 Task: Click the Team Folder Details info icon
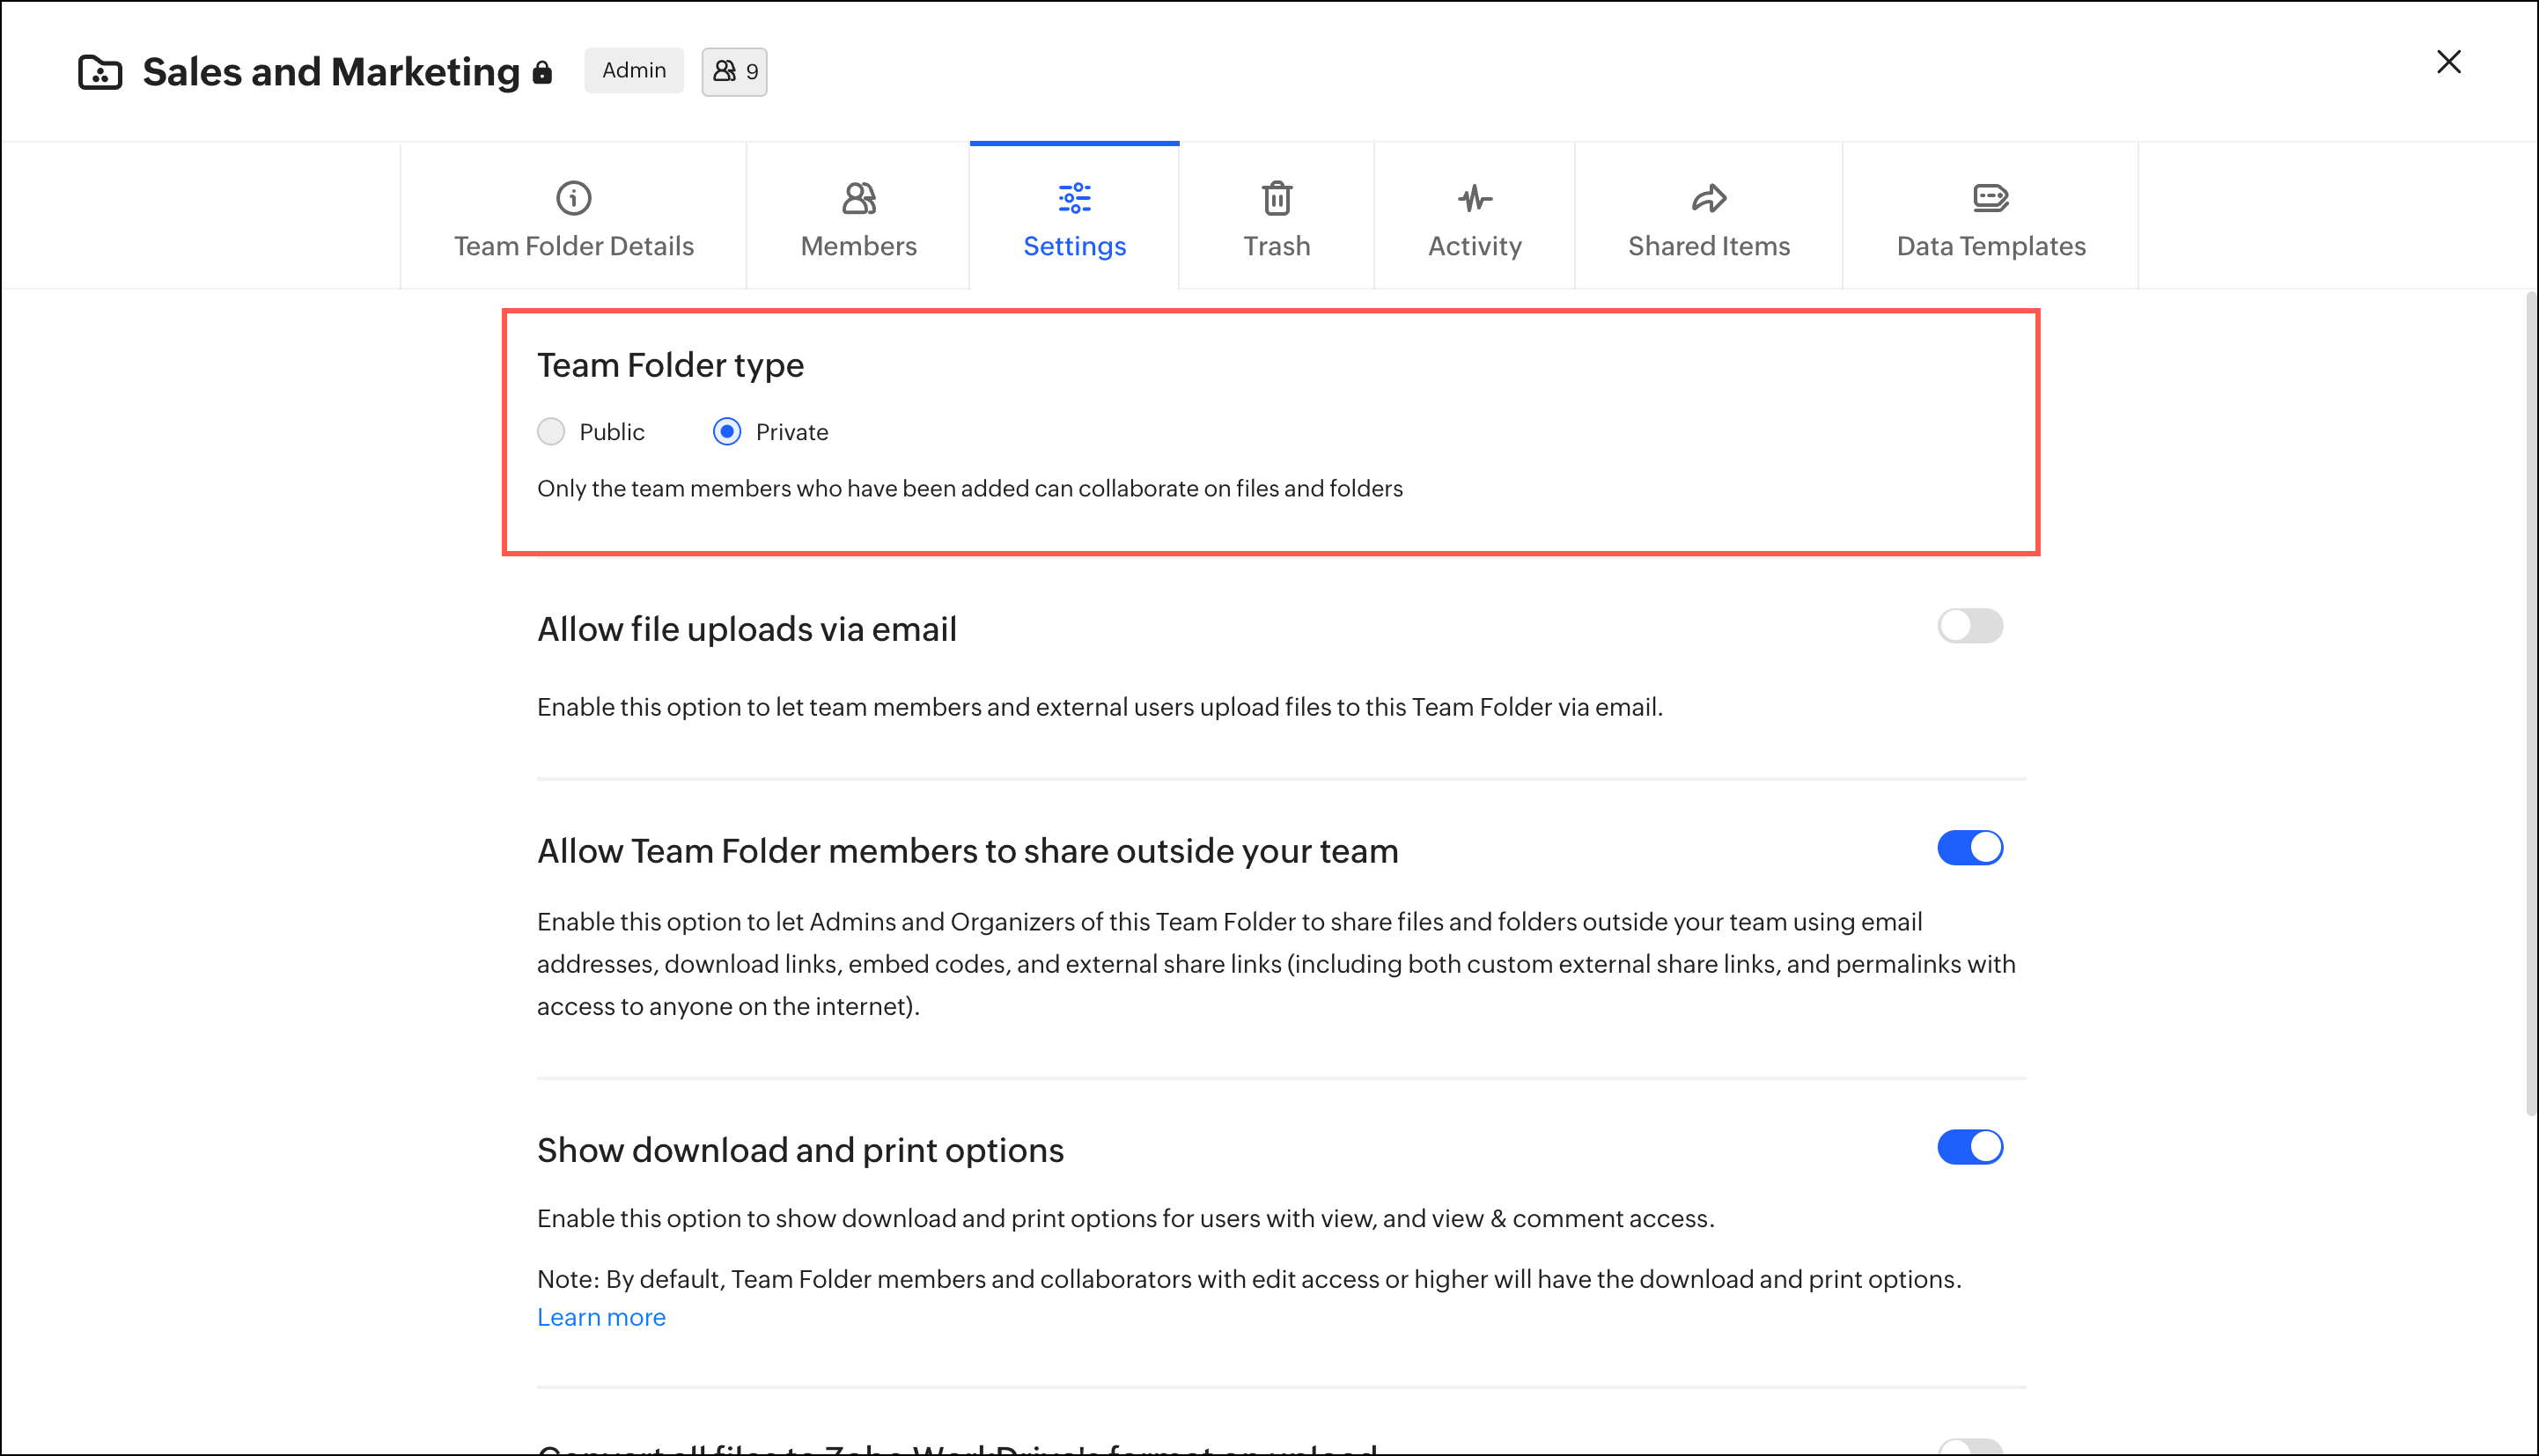[573, 198]
